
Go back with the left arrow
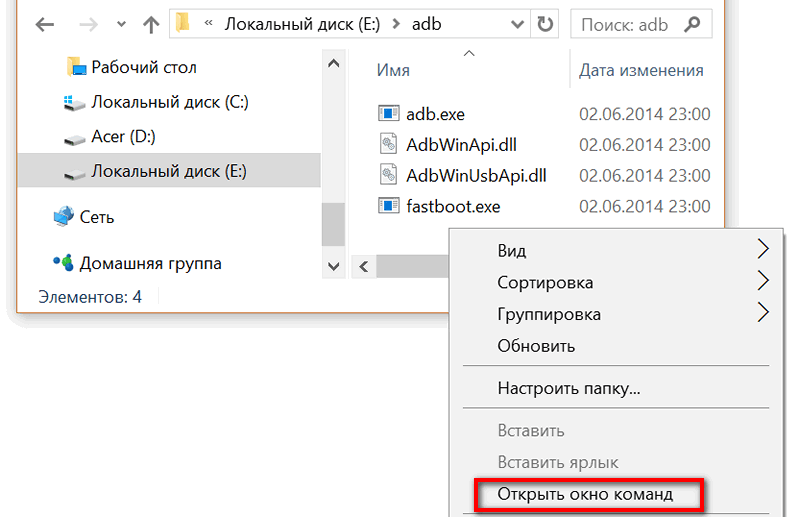tap(45, 24)
